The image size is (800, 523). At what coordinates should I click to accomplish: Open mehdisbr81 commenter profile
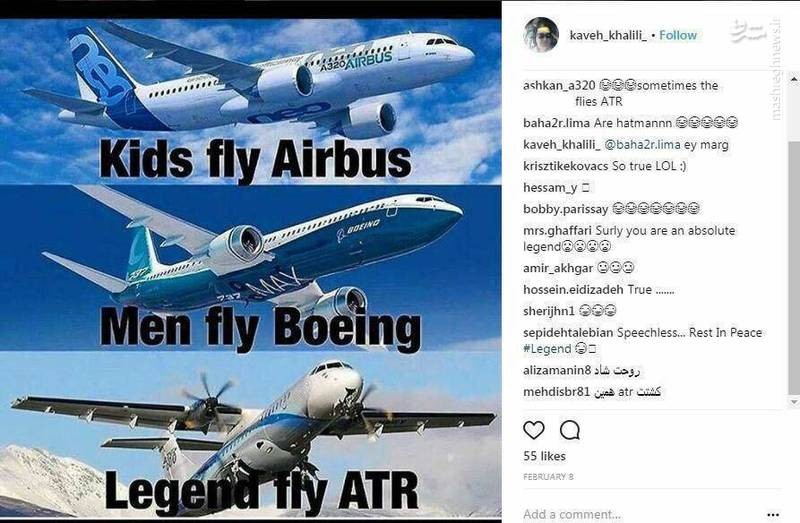tap(557, 392)
